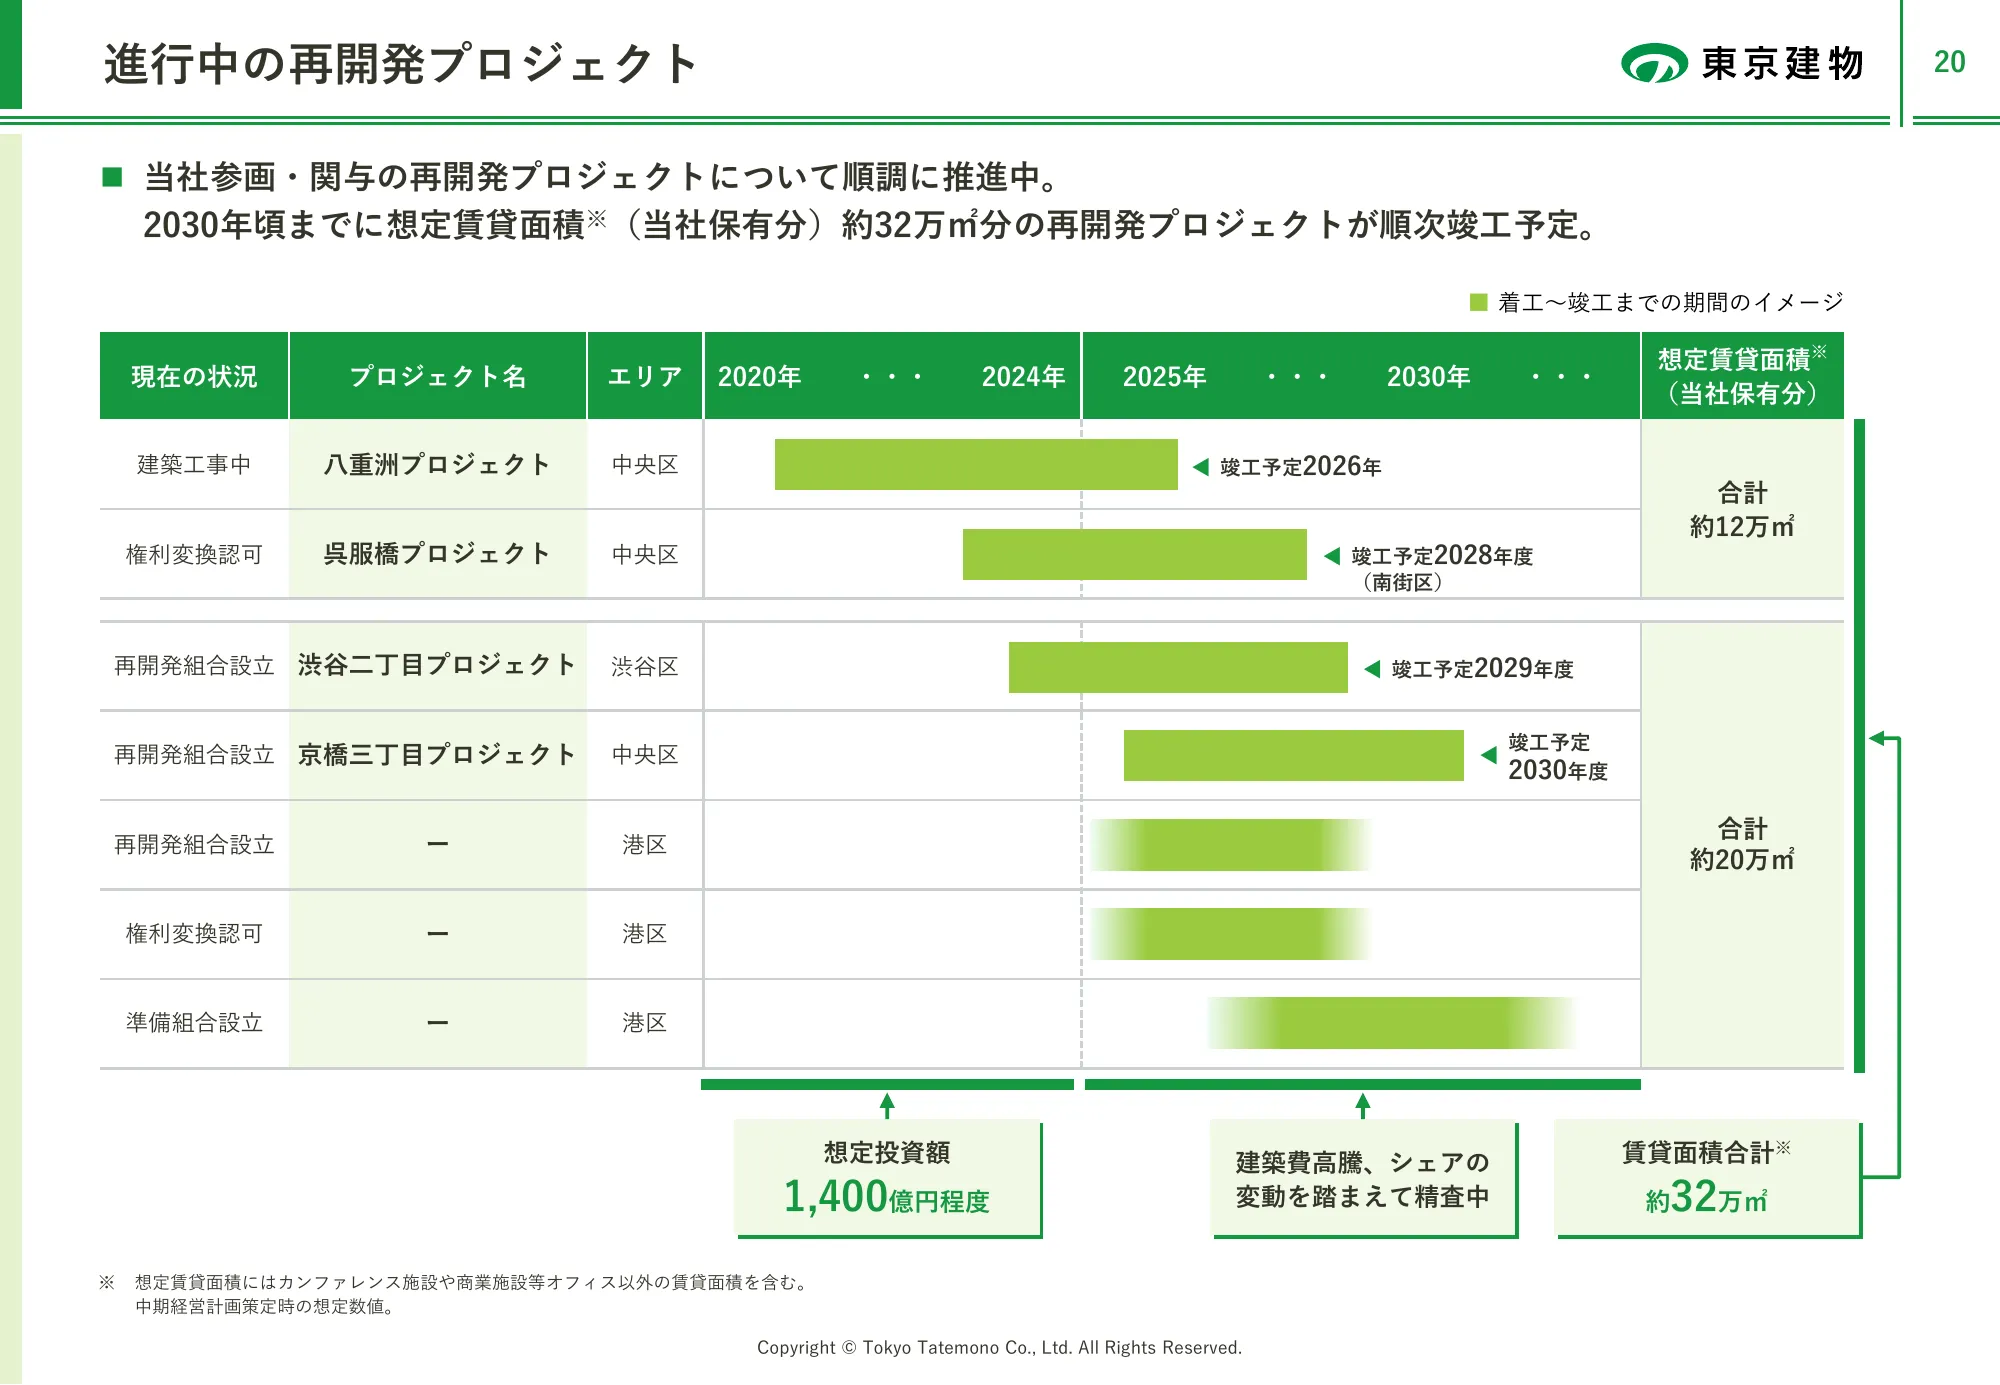2000x1385 pixels.
Task: Click the page number 20
Action: [1949, 62]
